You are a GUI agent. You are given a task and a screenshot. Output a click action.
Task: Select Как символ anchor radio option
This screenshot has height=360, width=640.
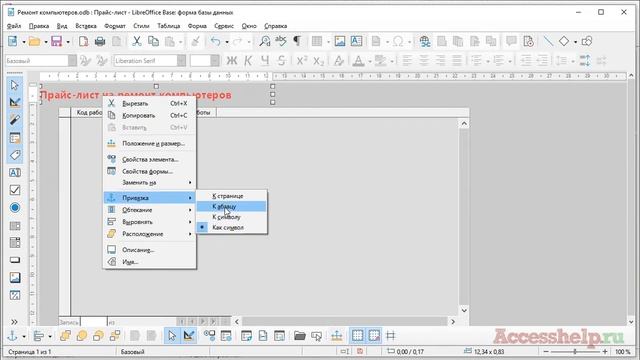pos(232,228)
